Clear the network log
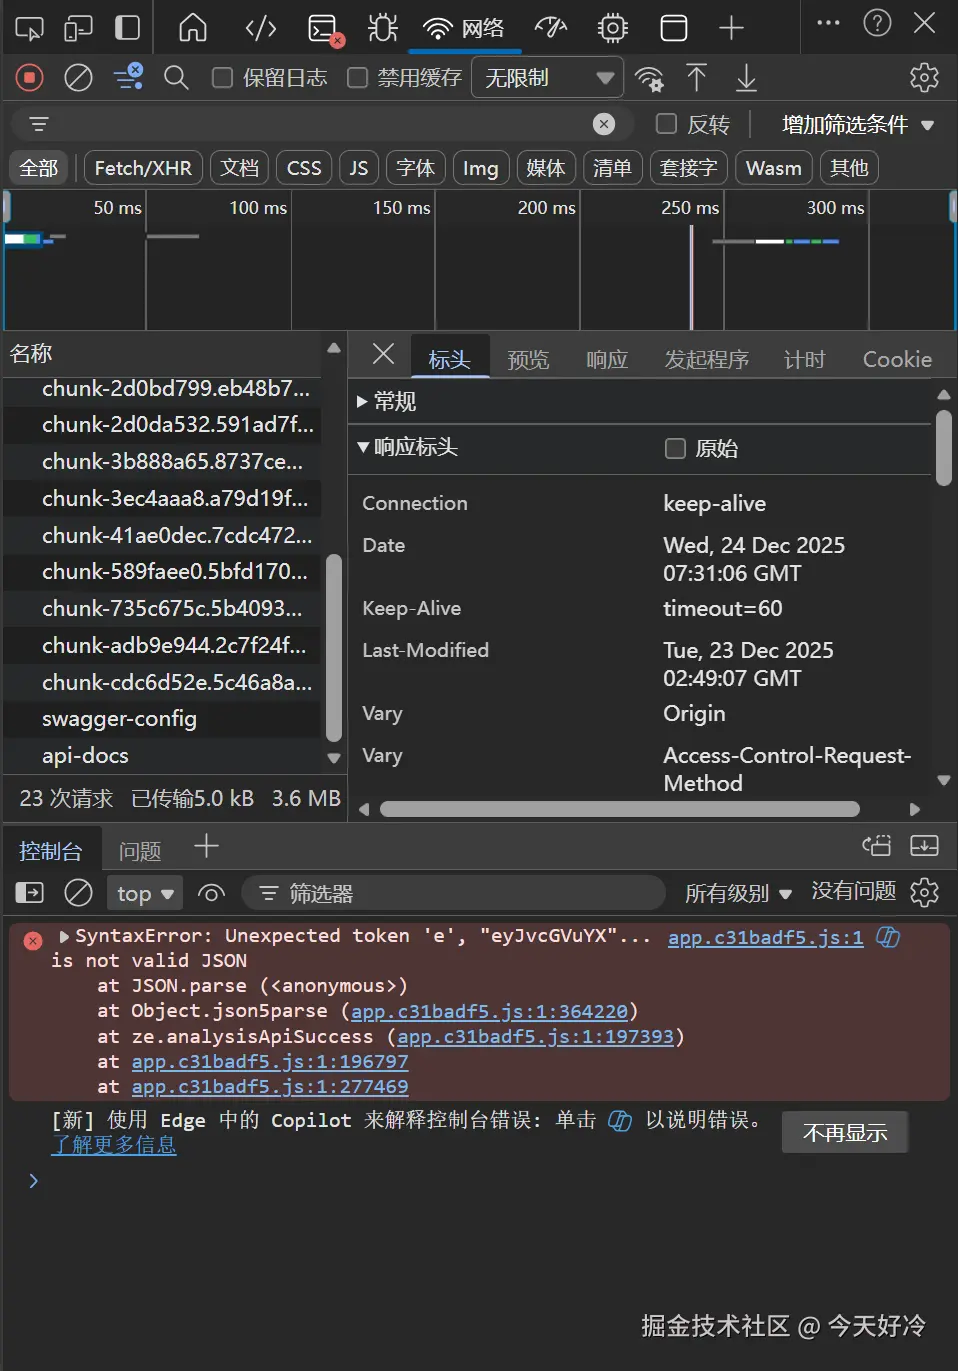The width and height of the screenshot is (958, 1371). click(78, 77)
